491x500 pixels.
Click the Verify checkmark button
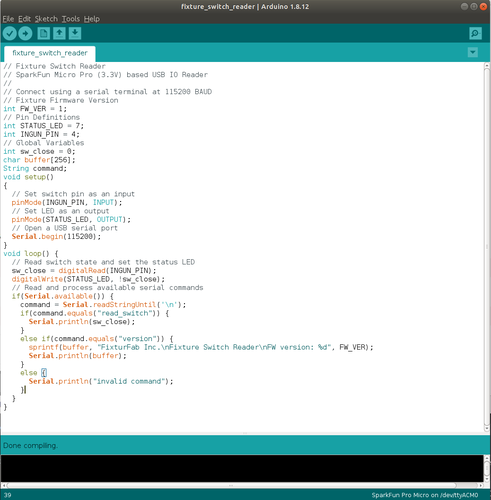(x=10, y=33)
